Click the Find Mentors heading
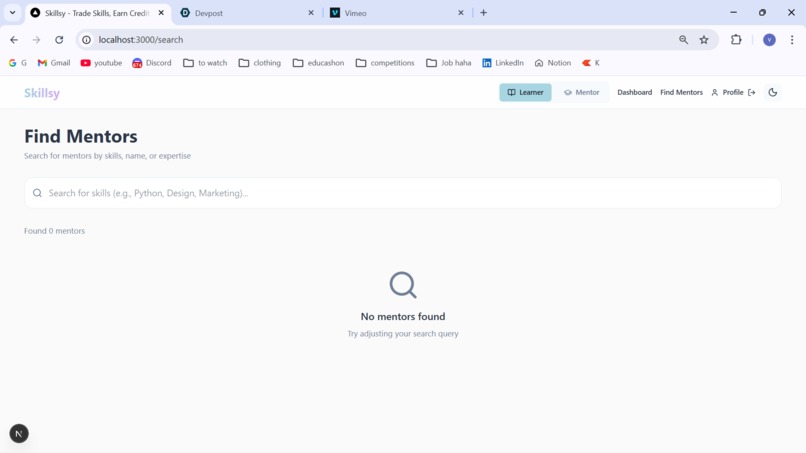The image size is (806, 453). tap(81, 136)
